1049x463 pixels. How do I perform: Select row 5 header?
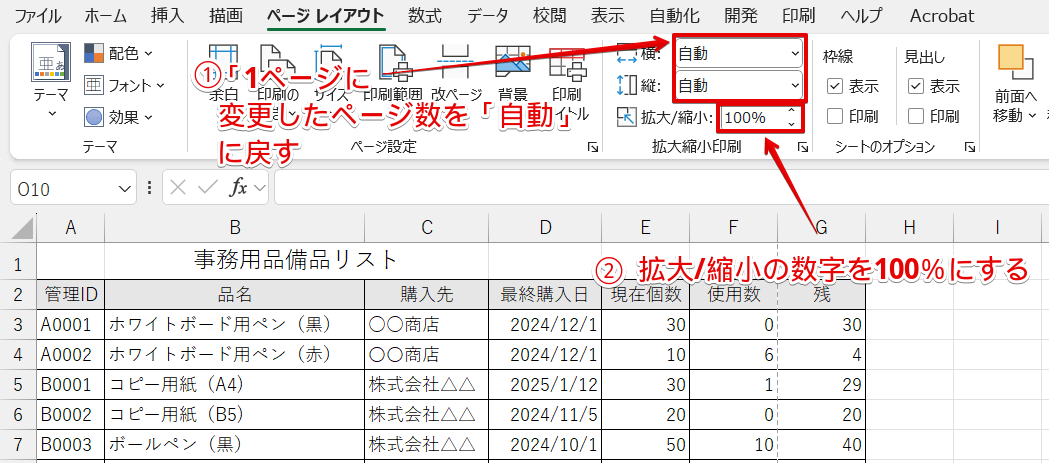[x=18, y=384]
